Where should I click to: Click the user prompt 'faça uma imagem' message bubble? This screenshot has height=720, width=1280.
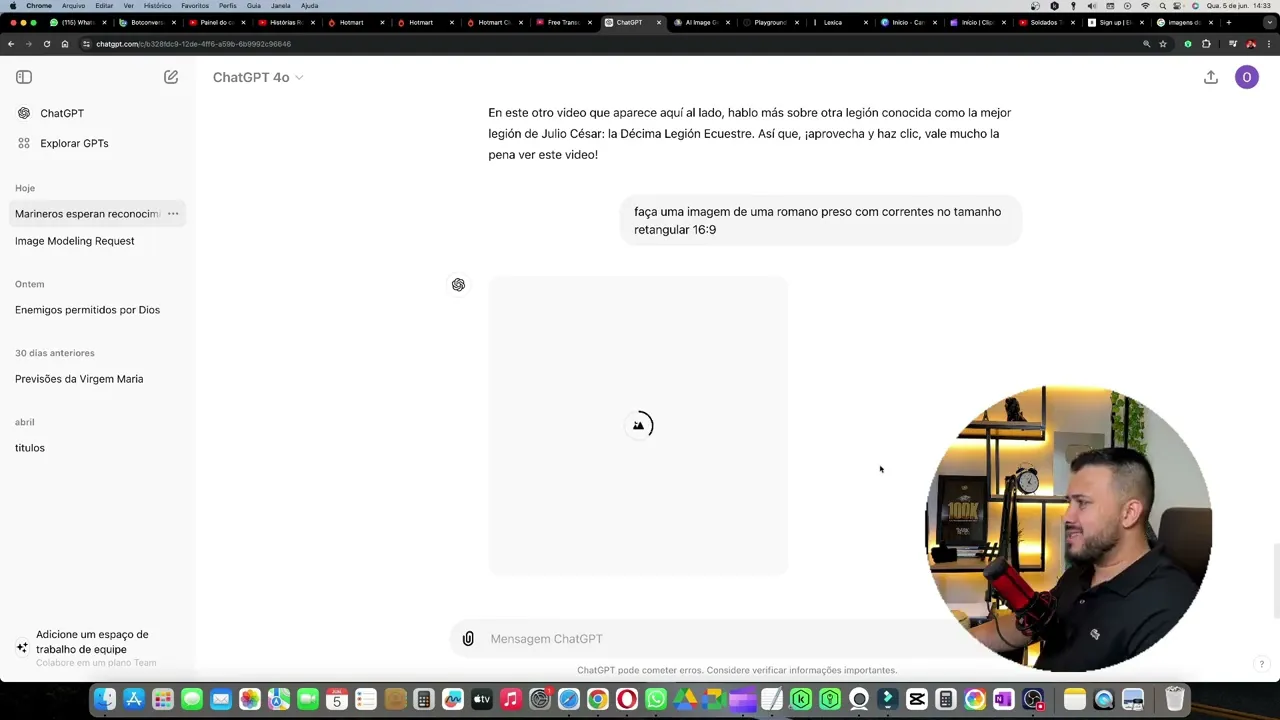point(820,220)
